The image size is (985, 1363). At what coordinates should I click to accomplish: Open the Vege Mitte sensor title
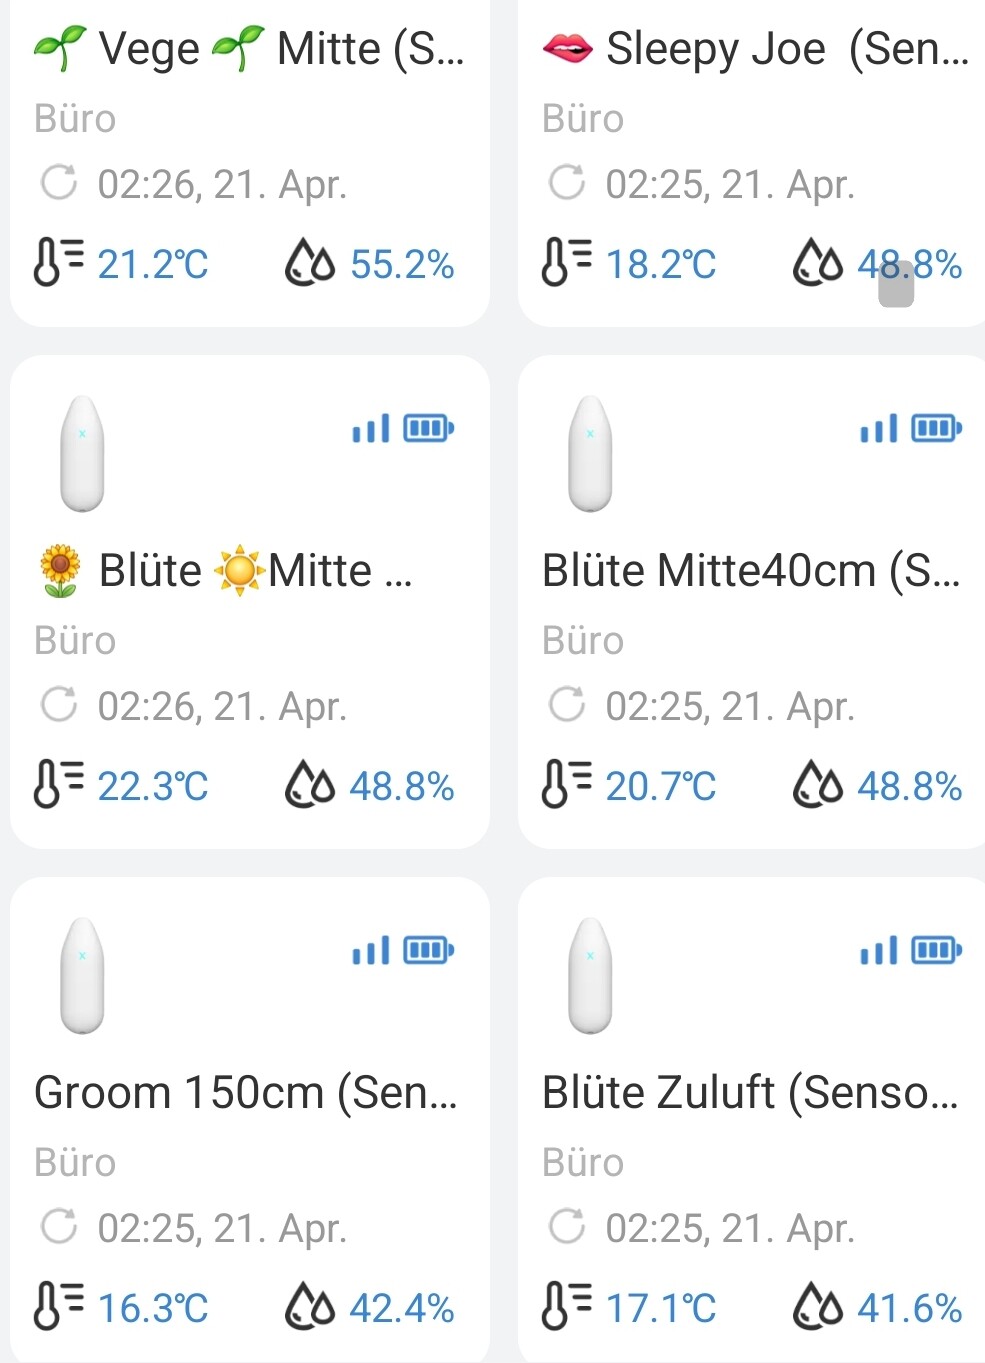coord(250,48)
